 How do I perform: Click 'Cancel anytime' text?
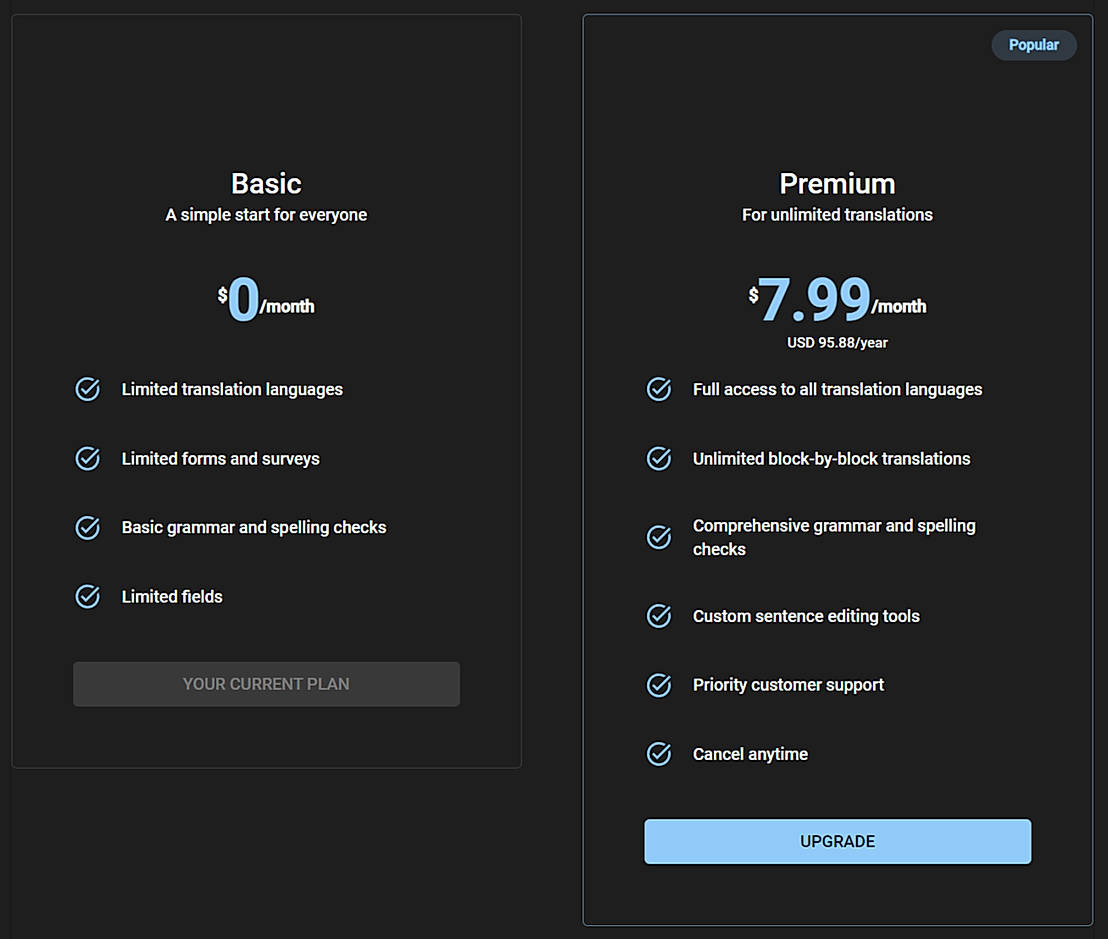pyautogui.click(x=750, y=754)
